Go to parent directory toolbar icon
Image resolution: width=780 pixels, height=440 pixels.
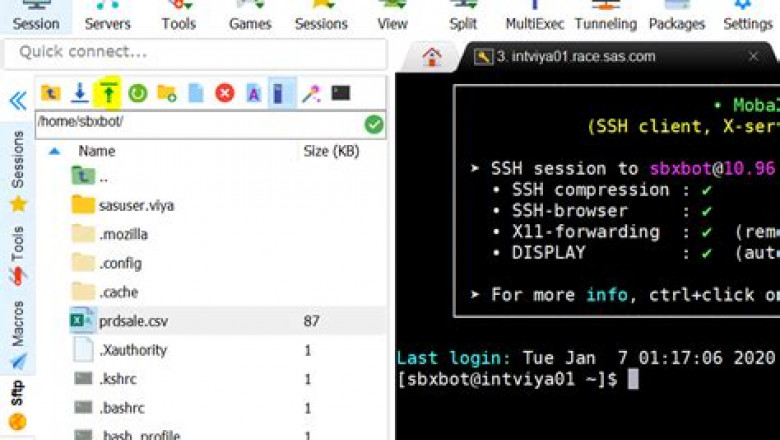click(x=50, y=93)
